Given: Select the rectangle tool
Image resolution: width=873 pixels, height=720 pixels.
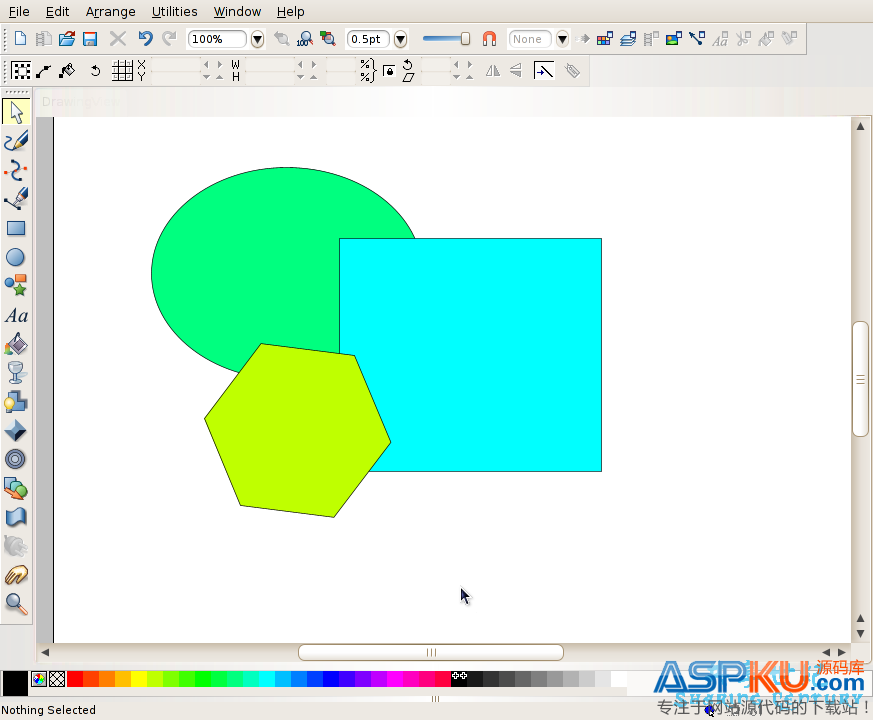Looking at the screenshot, I should pos(16,228).
